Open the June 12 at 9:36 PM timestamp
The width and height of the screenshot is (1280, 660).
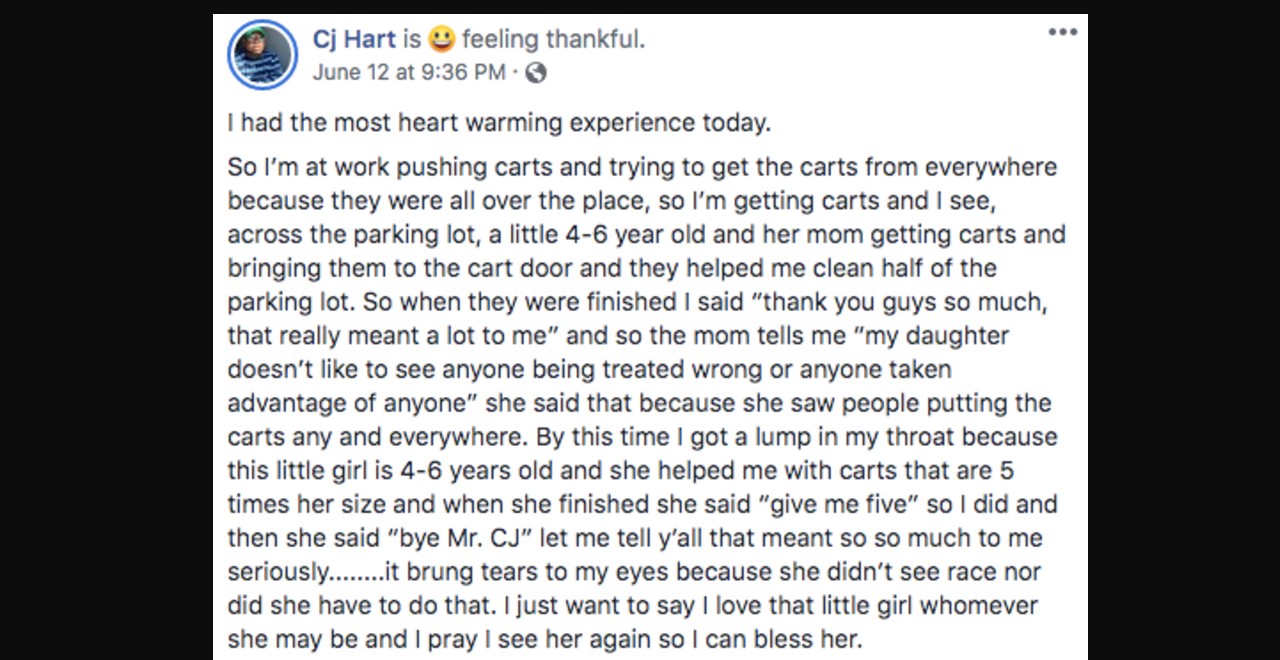tap(409, 72)
